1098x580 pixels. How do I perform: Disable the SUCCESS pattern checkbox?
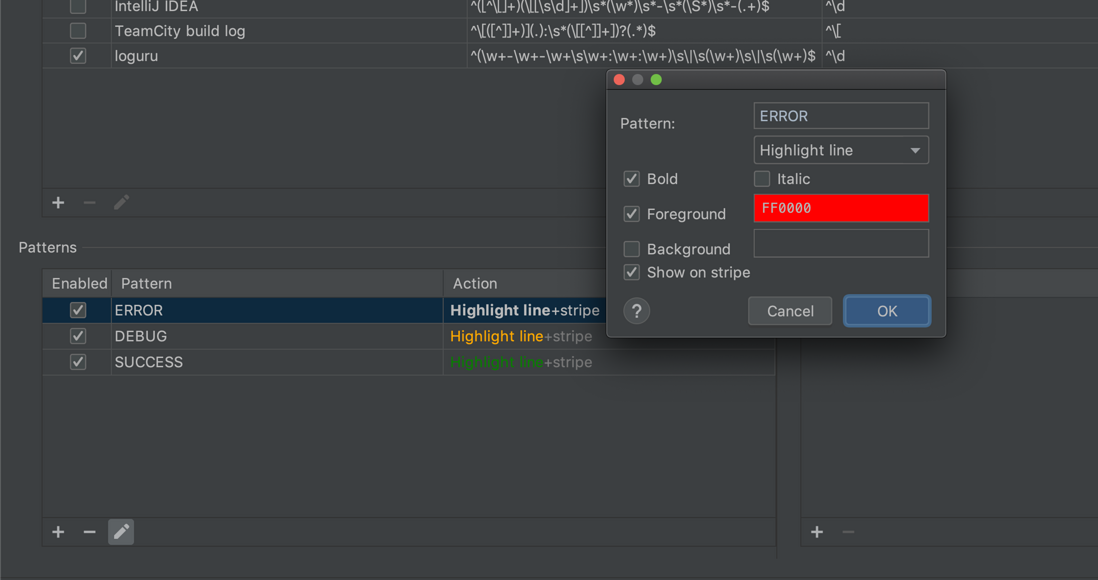point(78,362)
